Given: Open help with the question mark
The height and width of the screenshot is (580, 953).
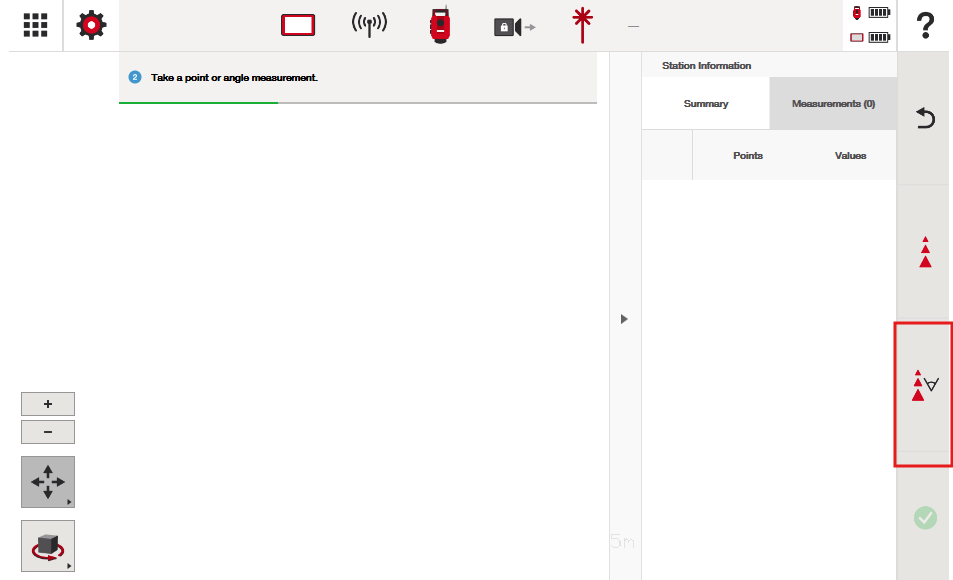Looking at the screenshot, I should point(925,26).
